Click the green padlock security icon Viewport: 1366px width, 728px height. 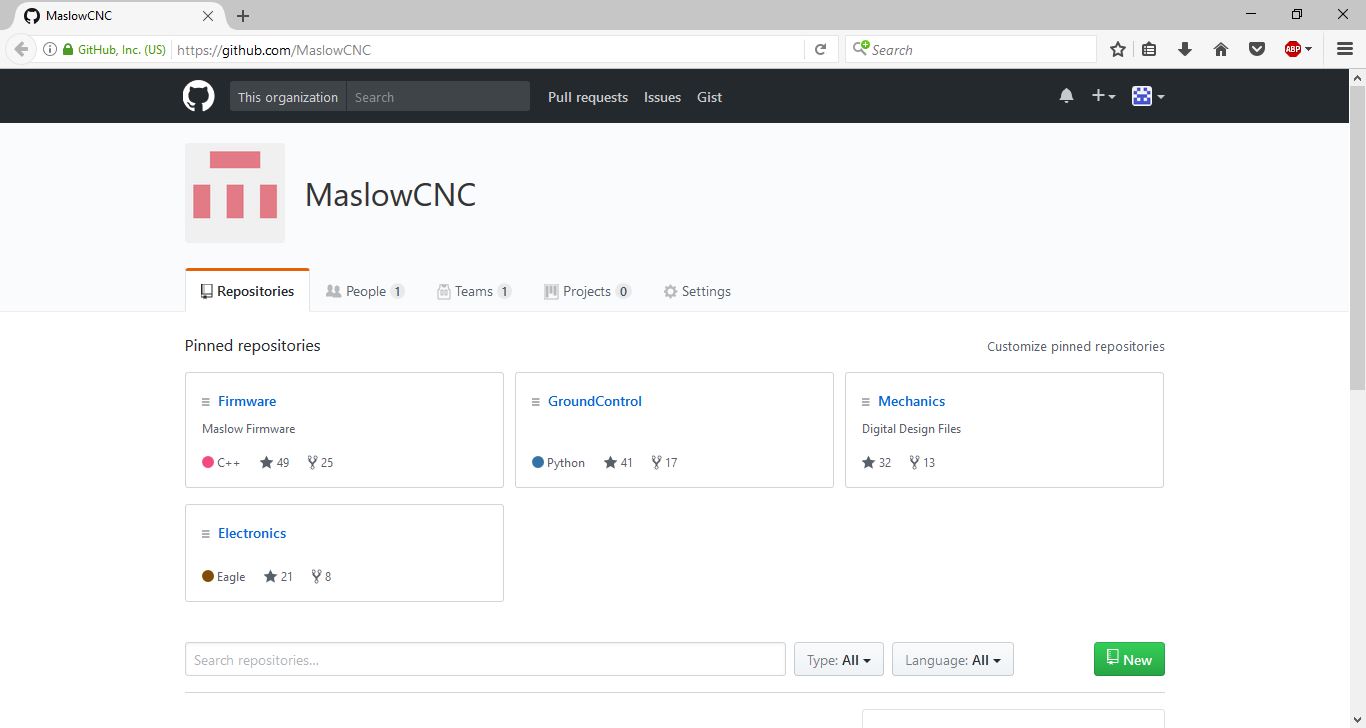click(68, 49)
